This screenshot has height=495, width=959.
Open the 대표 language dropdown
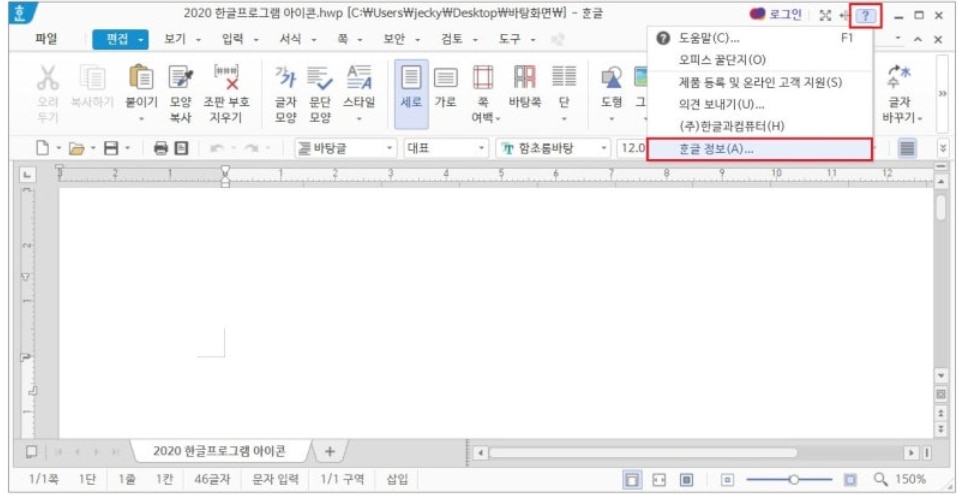click(446, 148)
